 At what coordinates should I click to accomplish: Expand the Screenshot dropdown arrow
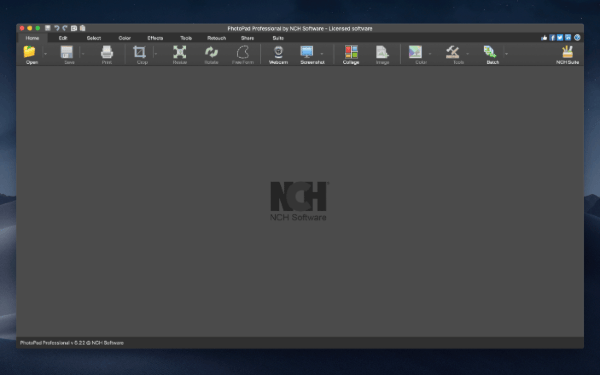pyautogui.click(x=321, y=54)
